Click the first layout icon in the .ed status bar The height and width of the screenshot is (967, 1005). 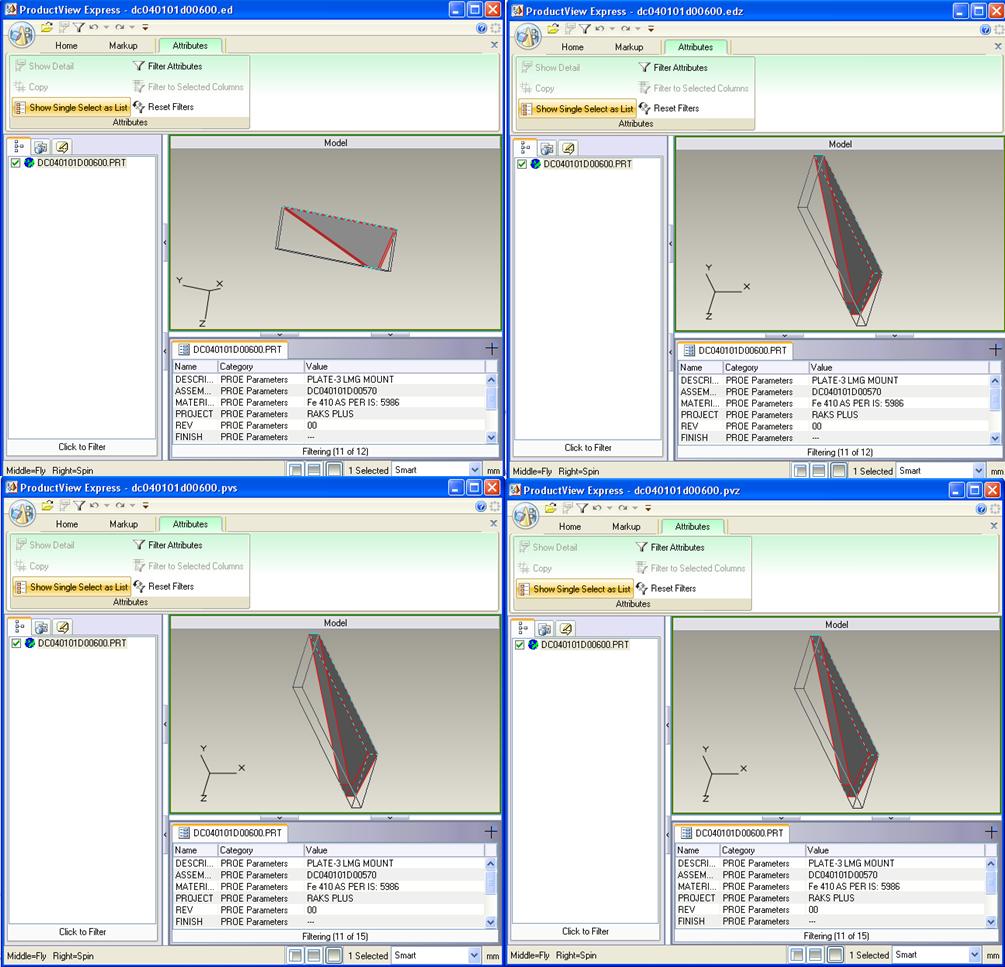[x=295, y=470]
